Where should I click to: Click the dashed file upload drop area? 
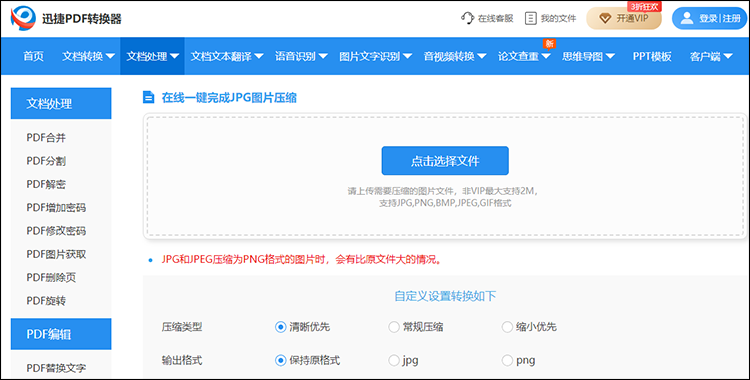445,176
